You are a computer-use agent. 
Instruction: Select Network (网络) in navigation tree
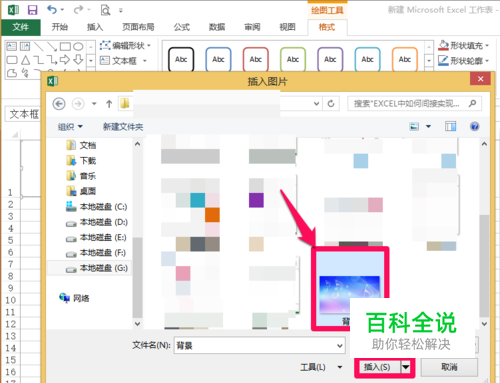coord(74,298)
